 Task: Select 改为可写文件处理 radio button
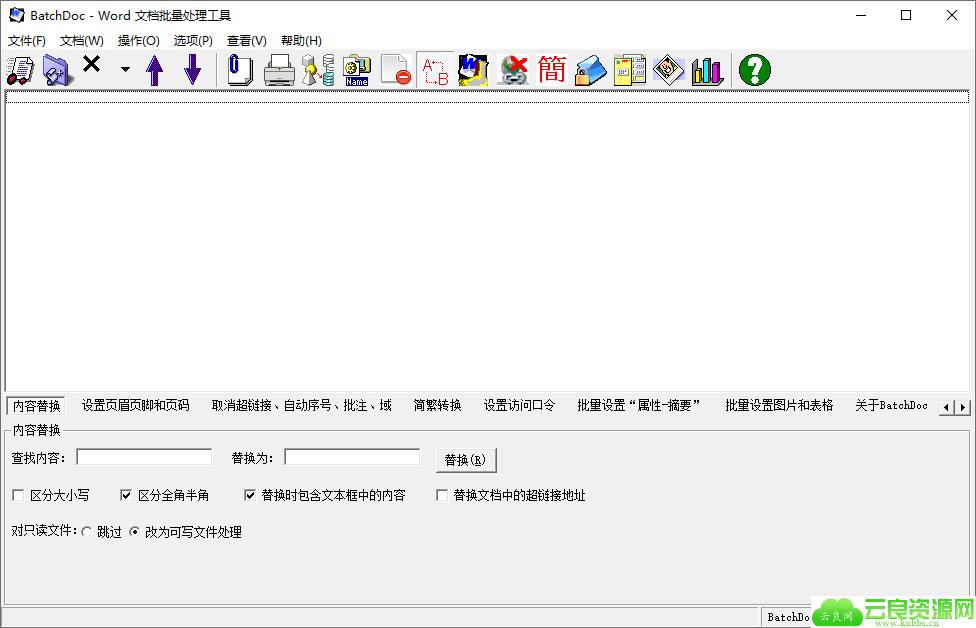[x=134, y=532]
